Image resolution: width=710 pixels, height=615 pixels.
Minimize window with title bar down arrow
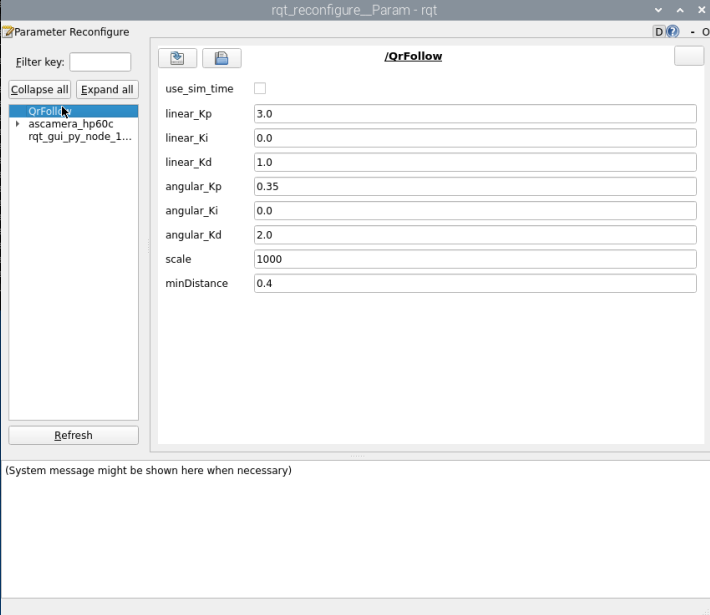[658, 10]
